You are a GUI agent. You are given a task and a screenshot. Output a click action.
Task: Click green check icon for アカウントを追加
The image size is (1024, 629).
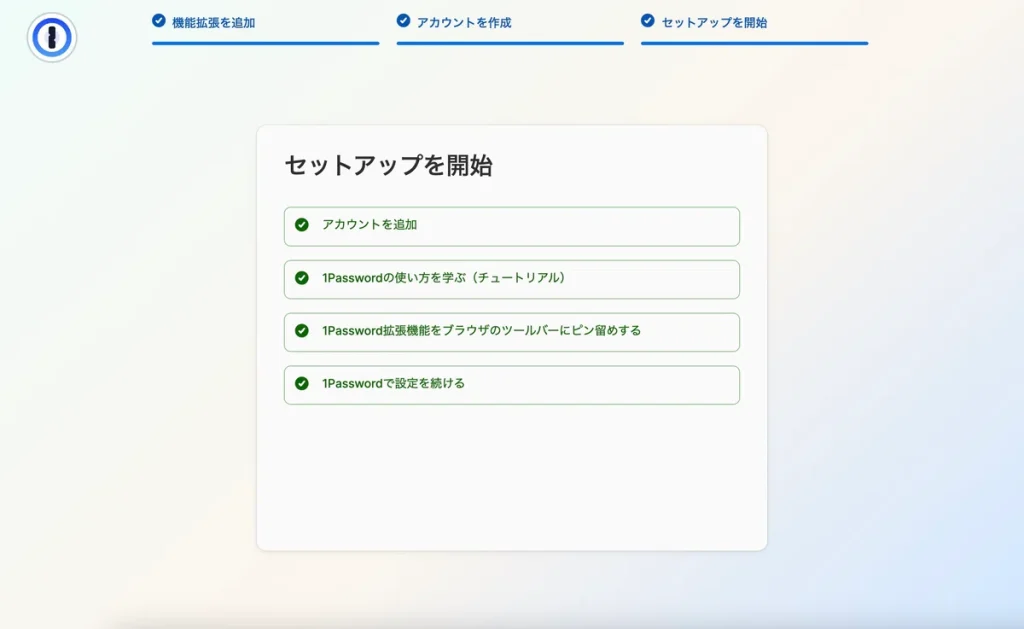[302, 225]
